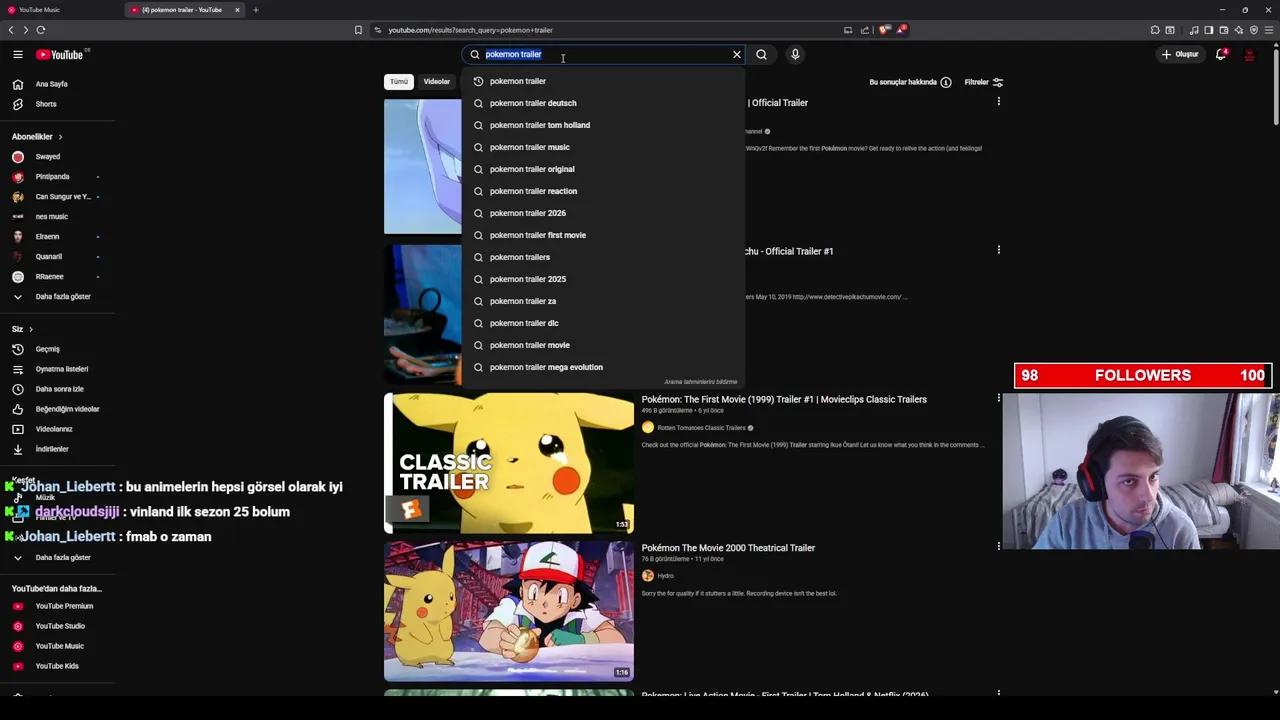Select suggestion pokemon trailer deutsch
The height and width of the screenshot is (720, 1280).
point(603,103)
